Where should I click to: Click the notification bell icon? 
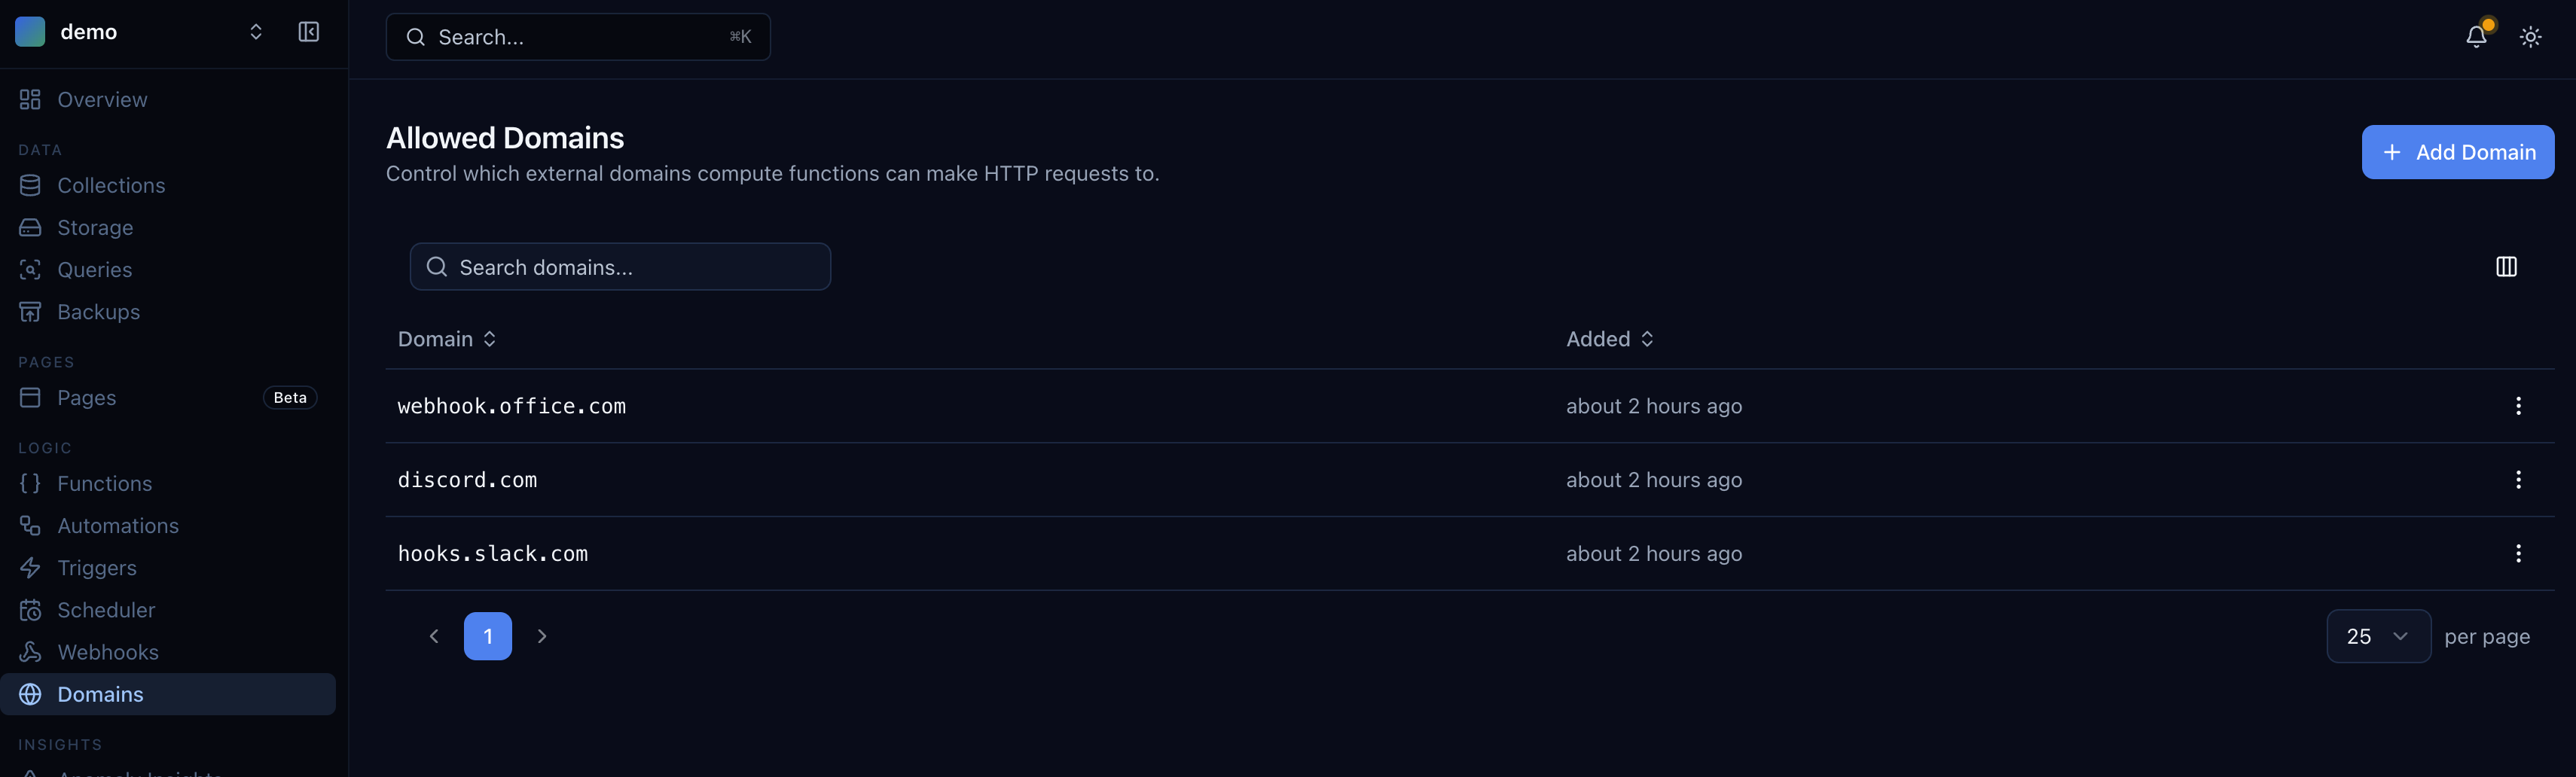point(2475,36)
